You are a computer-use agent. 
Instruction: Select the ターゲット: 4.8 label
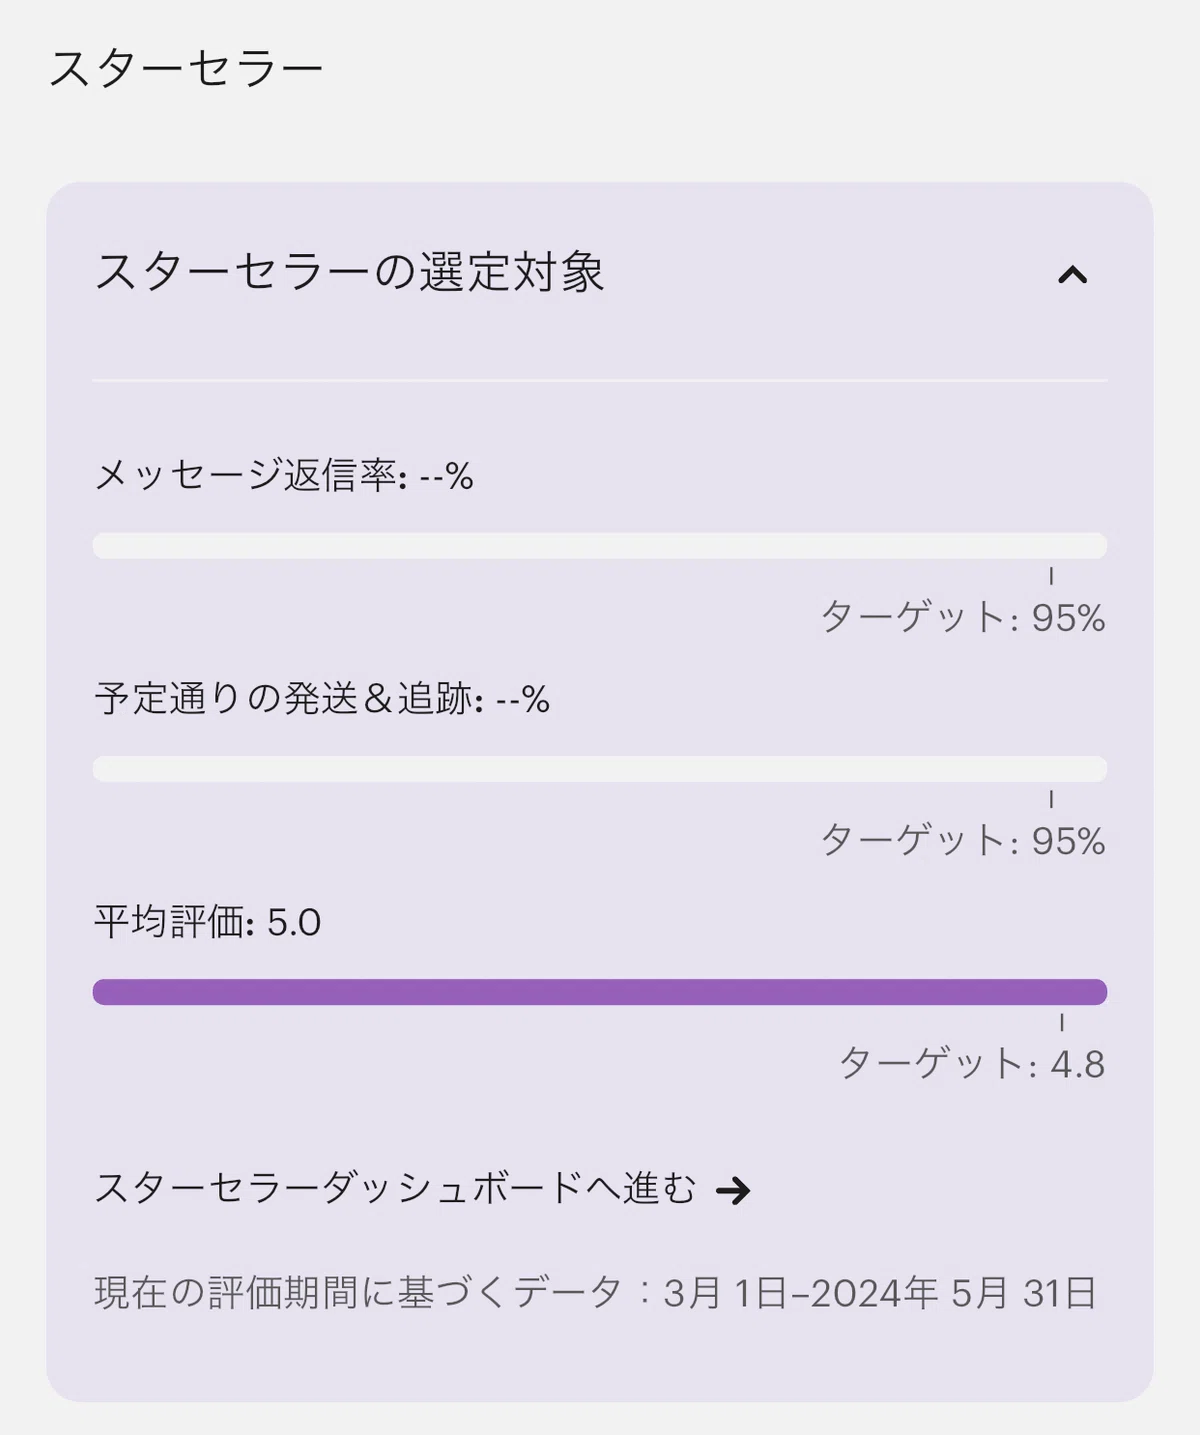[x=972, y=1063]
